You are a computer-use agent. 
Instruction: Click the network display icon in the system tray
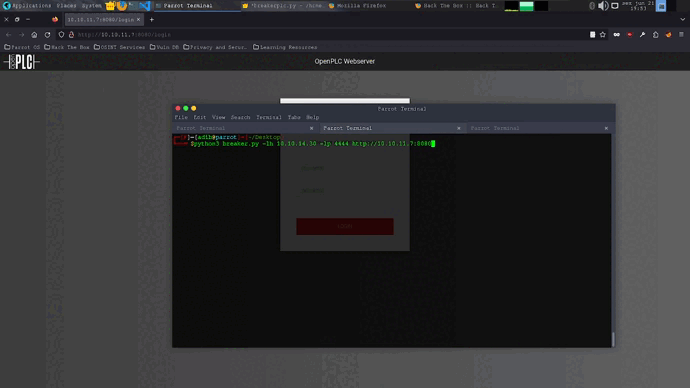tap(615, 6)
